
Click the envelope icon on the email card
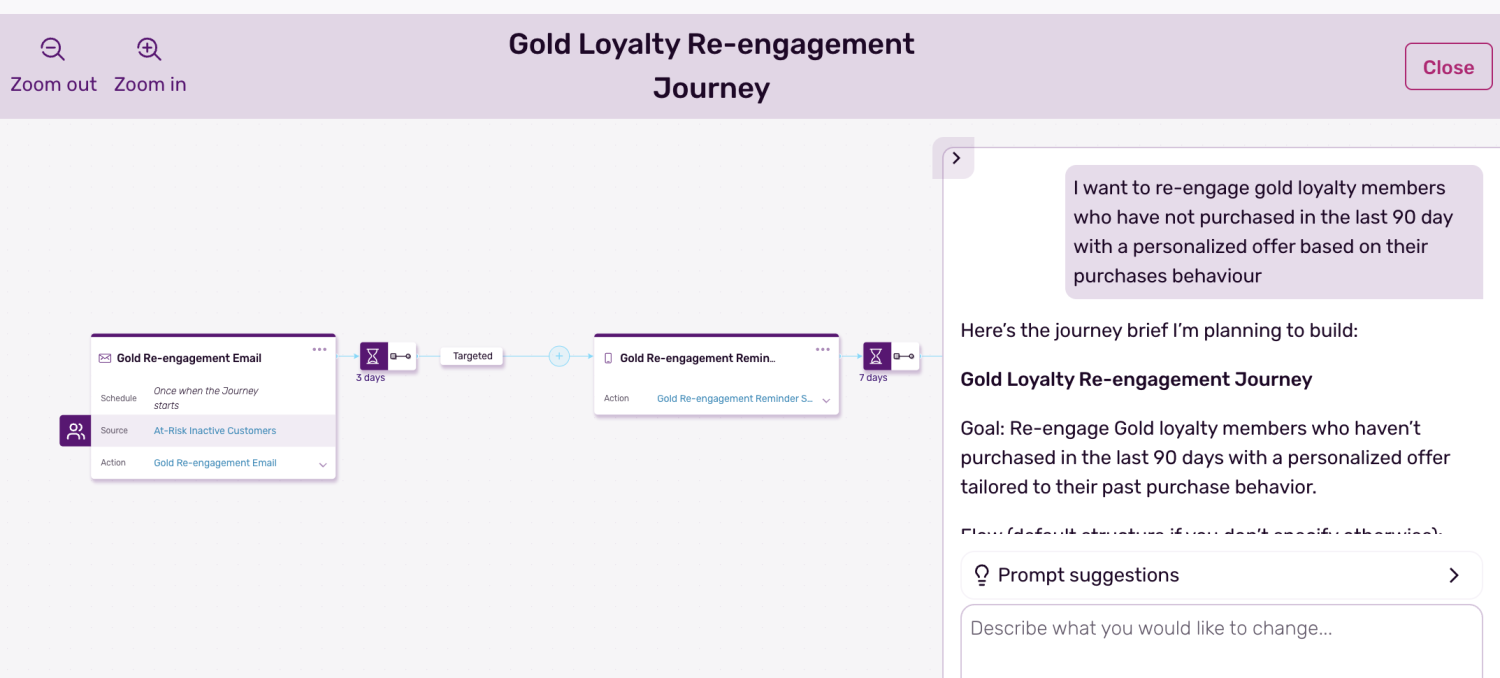tap(105, 358)
